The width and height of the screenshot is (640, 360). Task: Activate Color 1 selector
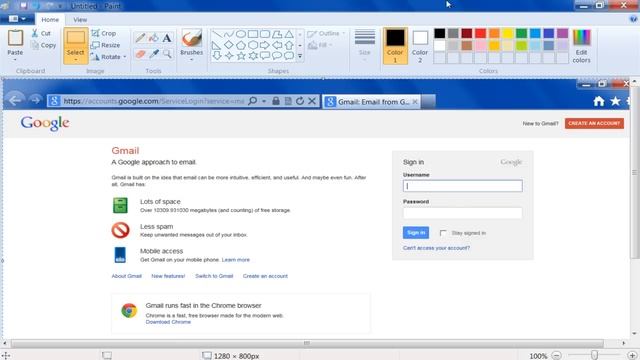pos(395,46)
